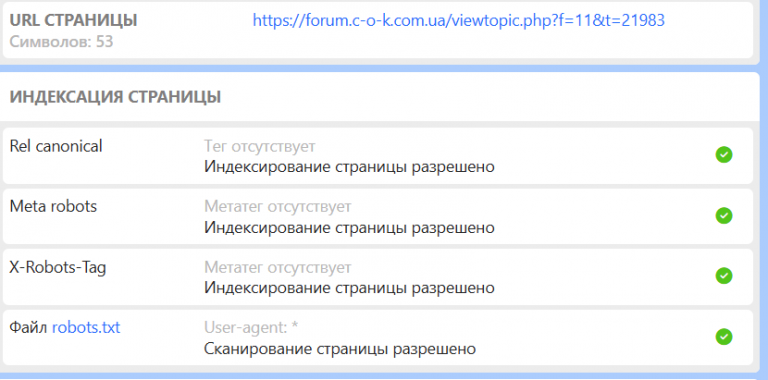Viewport: 768px width, 380px height.
Task: Open the robots.txt file link
Action: click(86, 327)
